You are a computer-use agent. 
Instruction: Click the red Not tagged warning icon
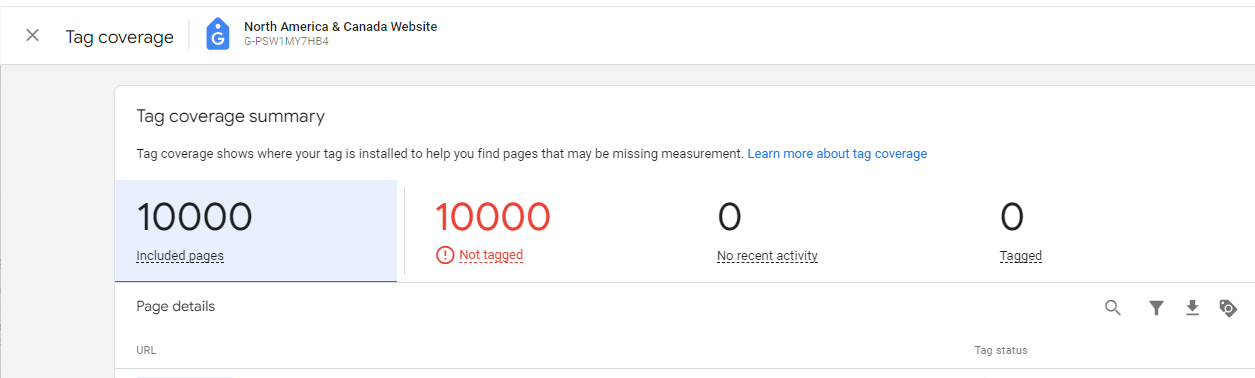coord(445,255)
